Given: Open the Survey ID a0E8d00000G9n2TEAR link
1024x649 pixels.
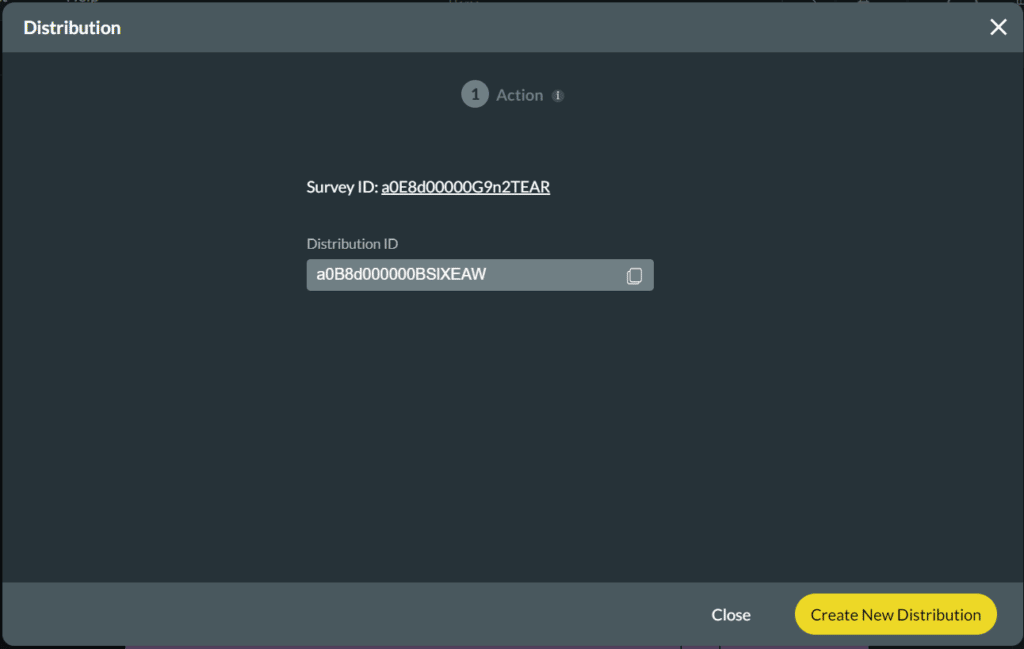Looking at the screenshot, I should click(x=465, y=187).
